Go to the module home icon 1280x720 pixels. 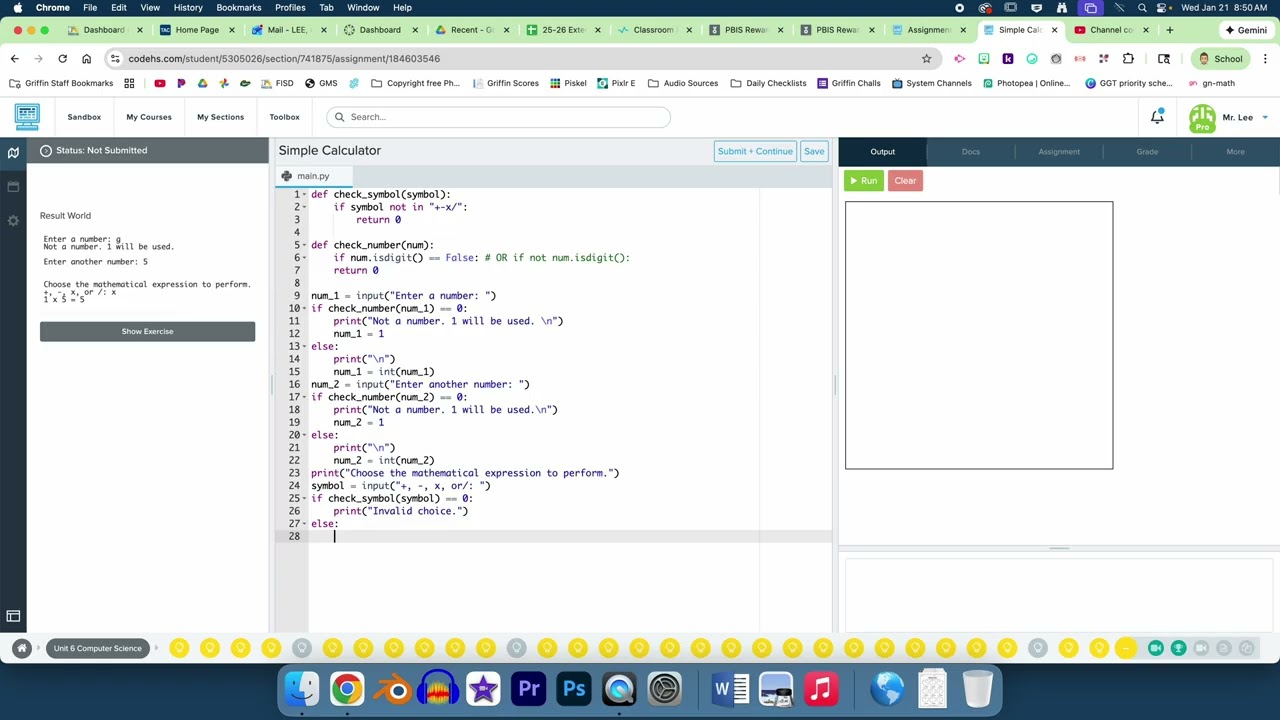(x=21, y=648)
